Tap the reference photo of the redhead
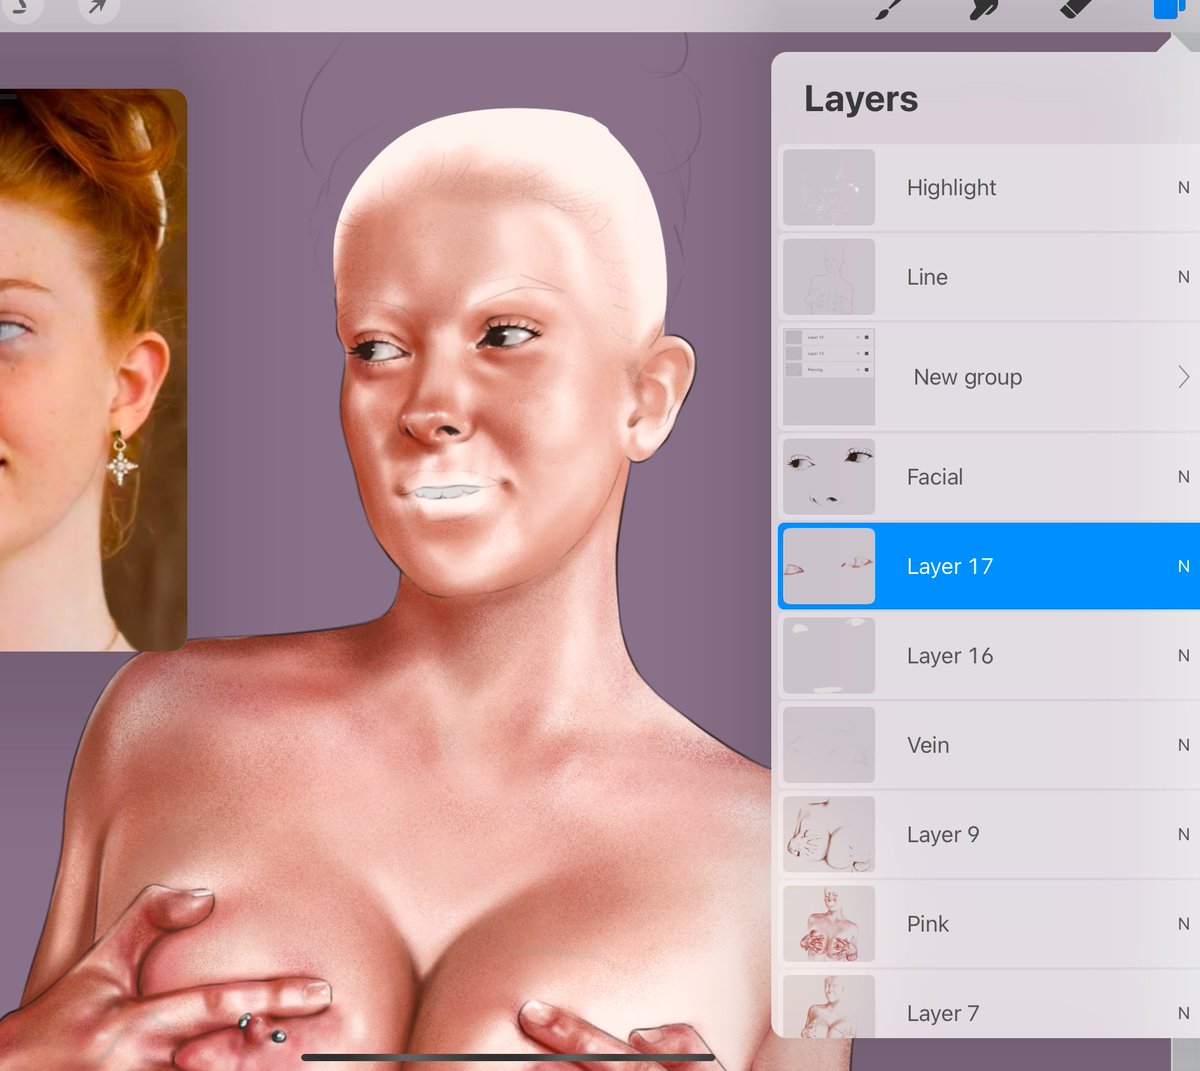The image size is (1200, 1071). coord(93,370)
